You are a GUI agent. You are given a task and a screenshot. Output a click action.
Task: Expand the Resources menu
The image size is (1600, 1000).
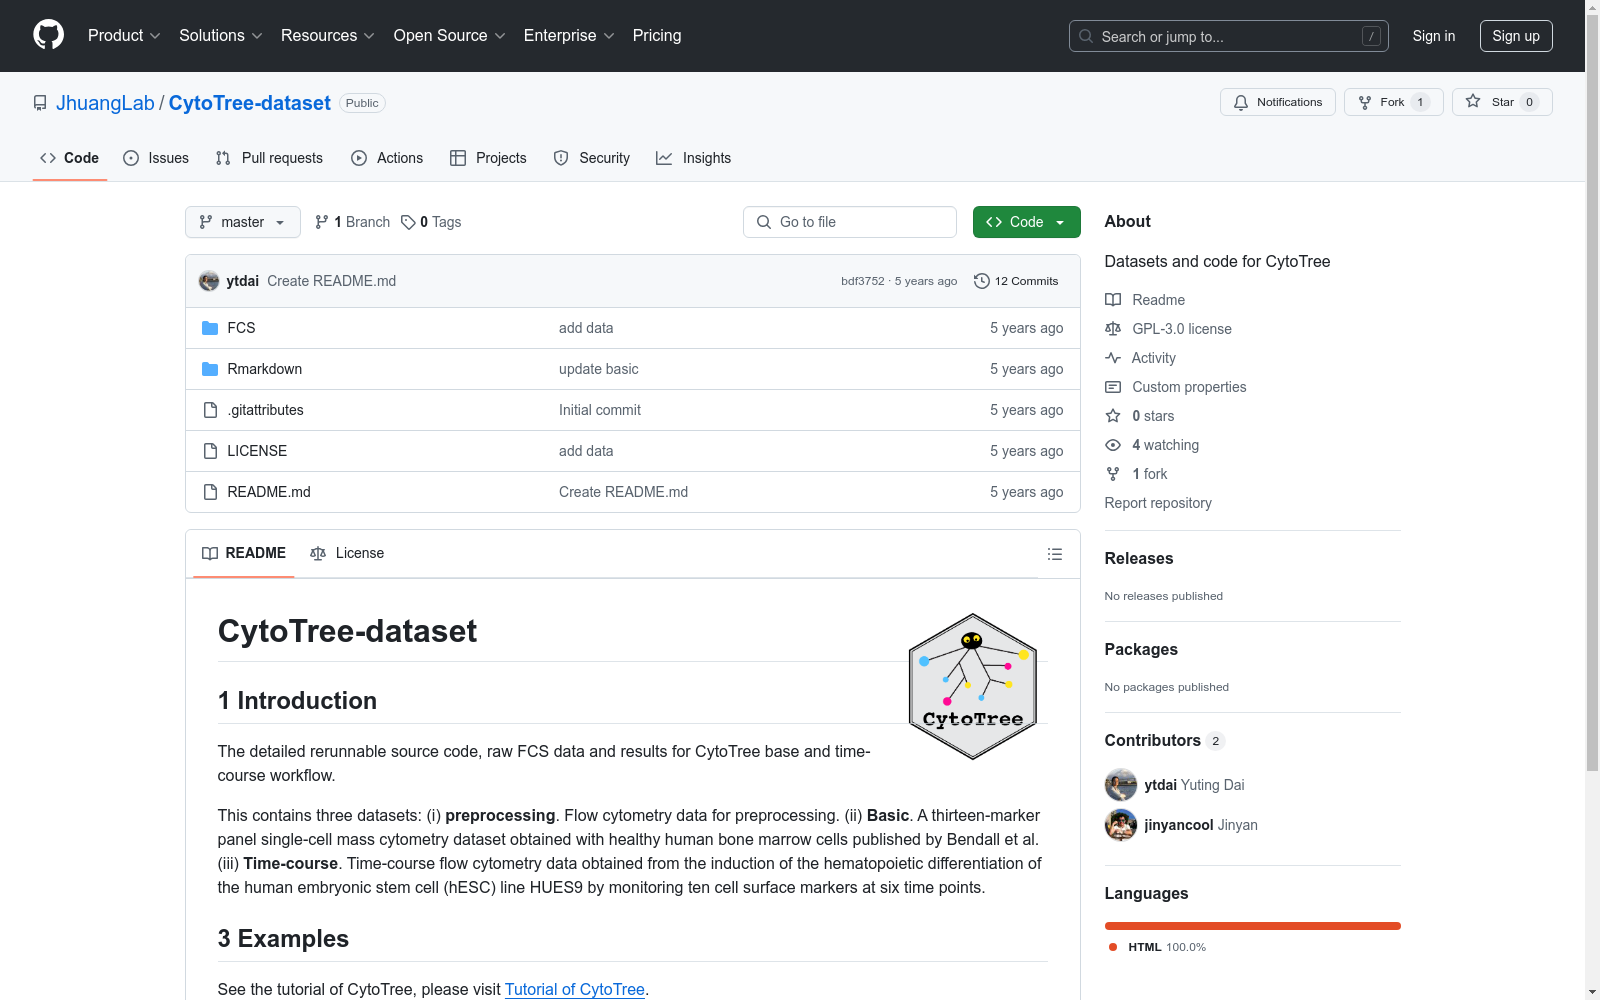(x=328, y=36)
